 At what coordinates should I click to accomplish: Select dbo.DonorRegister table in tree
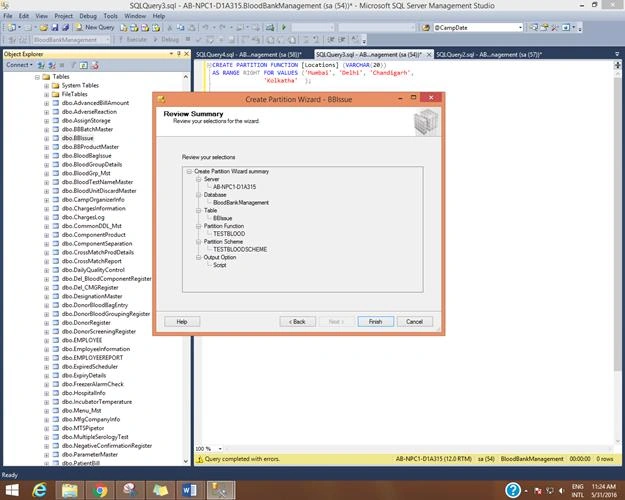pyautogui.click(x=86, y=323)
